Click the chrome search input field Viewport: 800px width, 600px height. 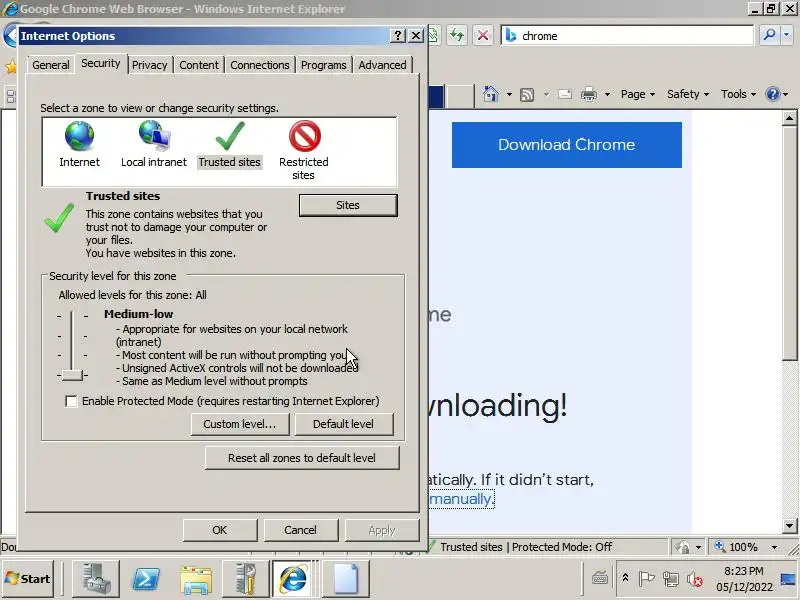click(628, 35)
